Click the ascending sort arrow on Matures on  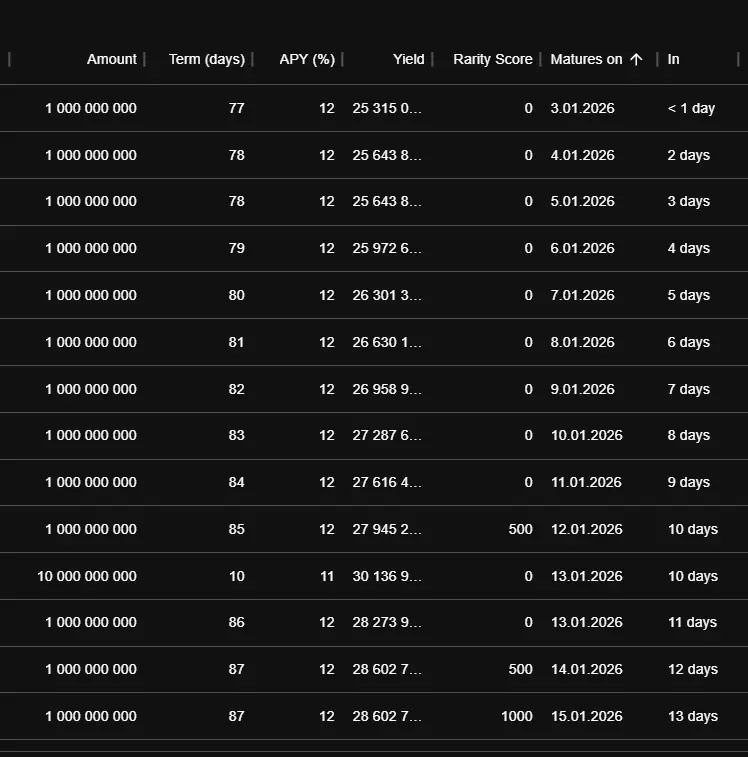tap(636, 59)
